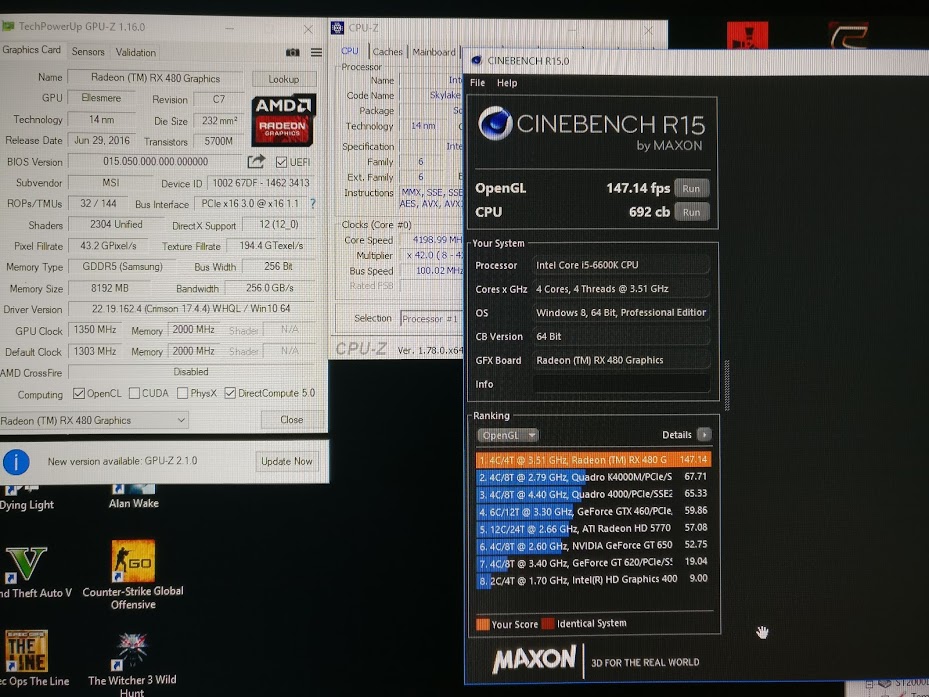The image size is (929, 697).
Task: Click the Shaders 2304 Unified value
Action: 116,224
